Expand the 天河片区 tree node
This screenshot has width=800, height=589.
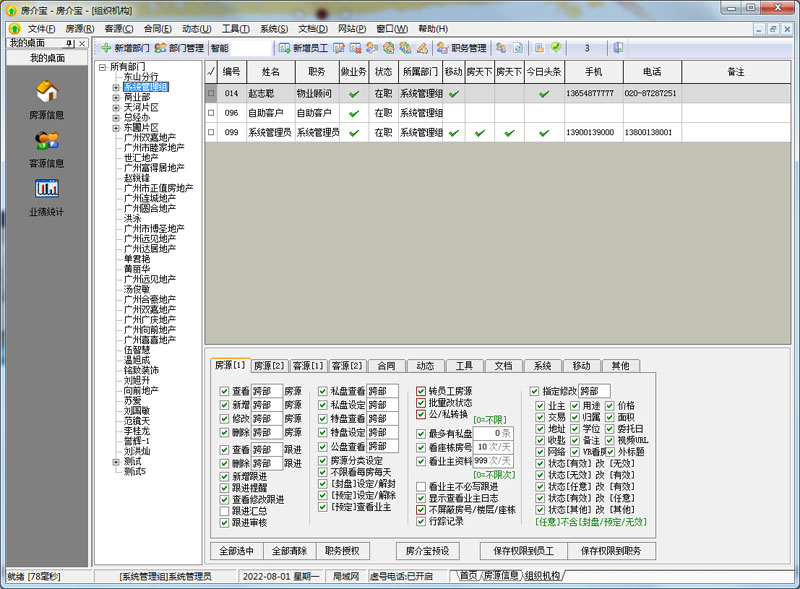pos(116,107)
